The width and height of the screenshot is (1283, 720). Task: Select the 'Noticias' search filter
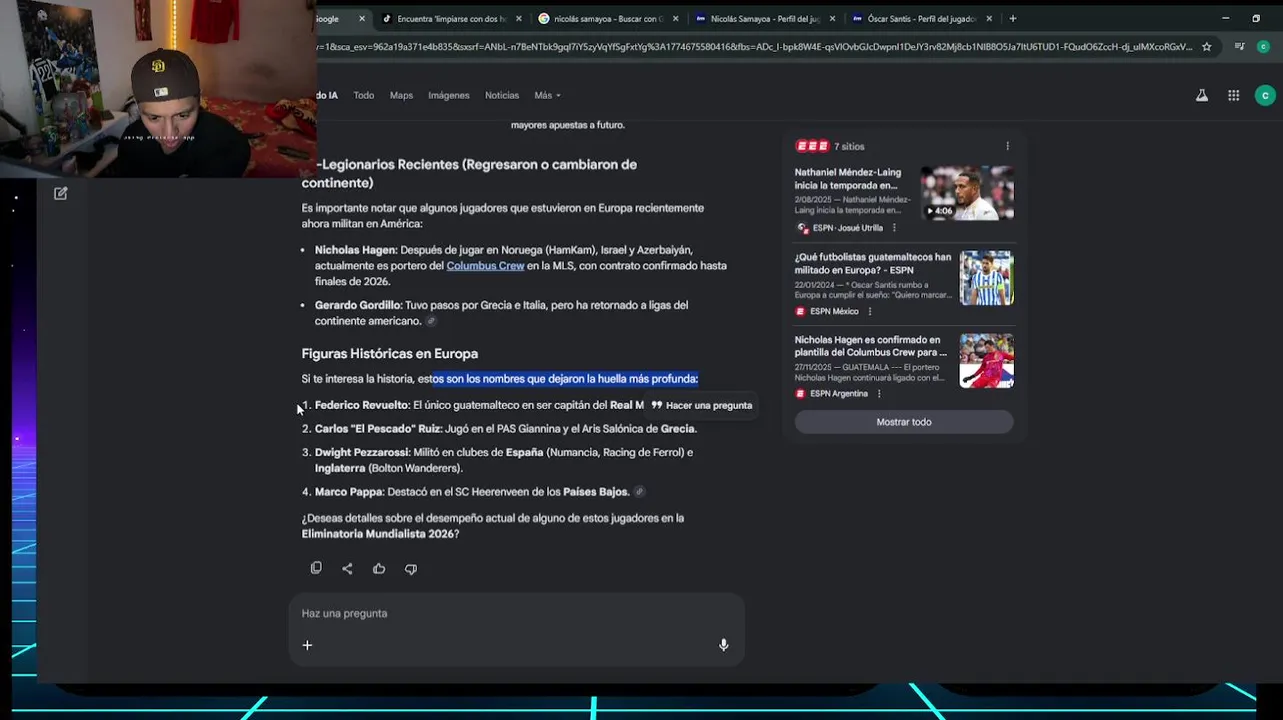[502, 95]
